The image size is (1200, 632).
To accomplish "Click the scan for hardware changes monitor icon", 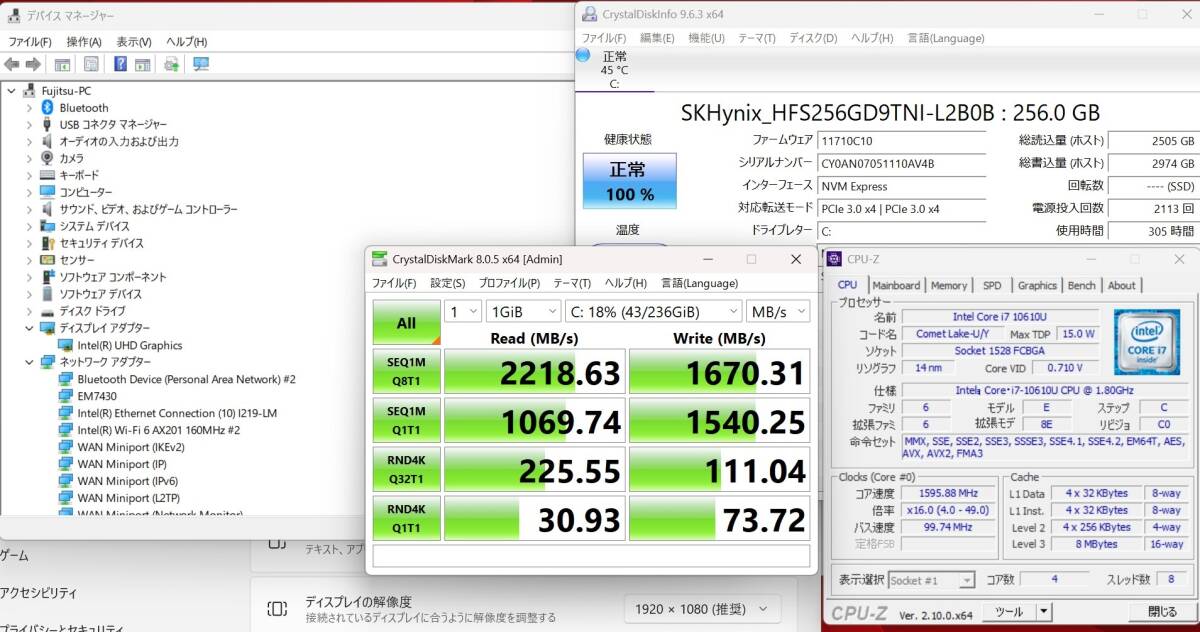I will tap(201, 64).
